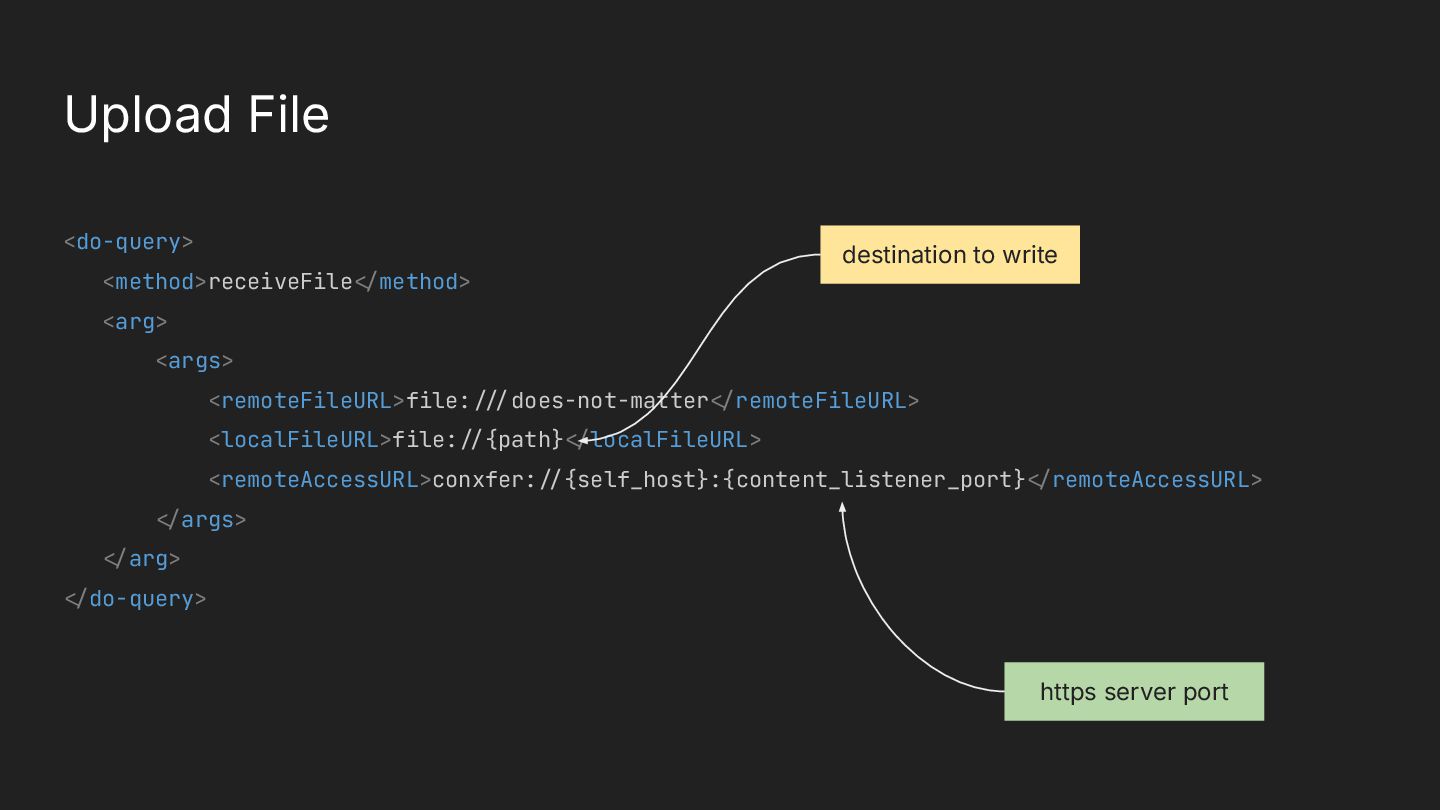
Task: Click the closing args tag
Action: [x=201, y=520]
